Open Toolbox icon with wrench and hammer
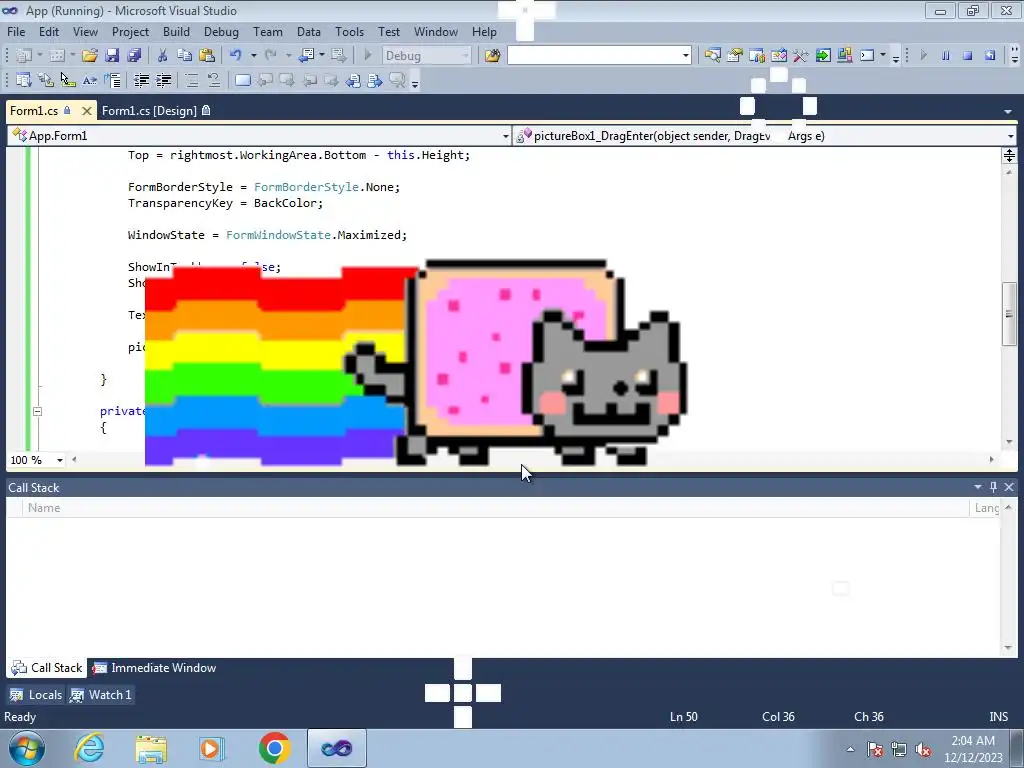Viewport: 1024px width, 768px height. point(801,56)
